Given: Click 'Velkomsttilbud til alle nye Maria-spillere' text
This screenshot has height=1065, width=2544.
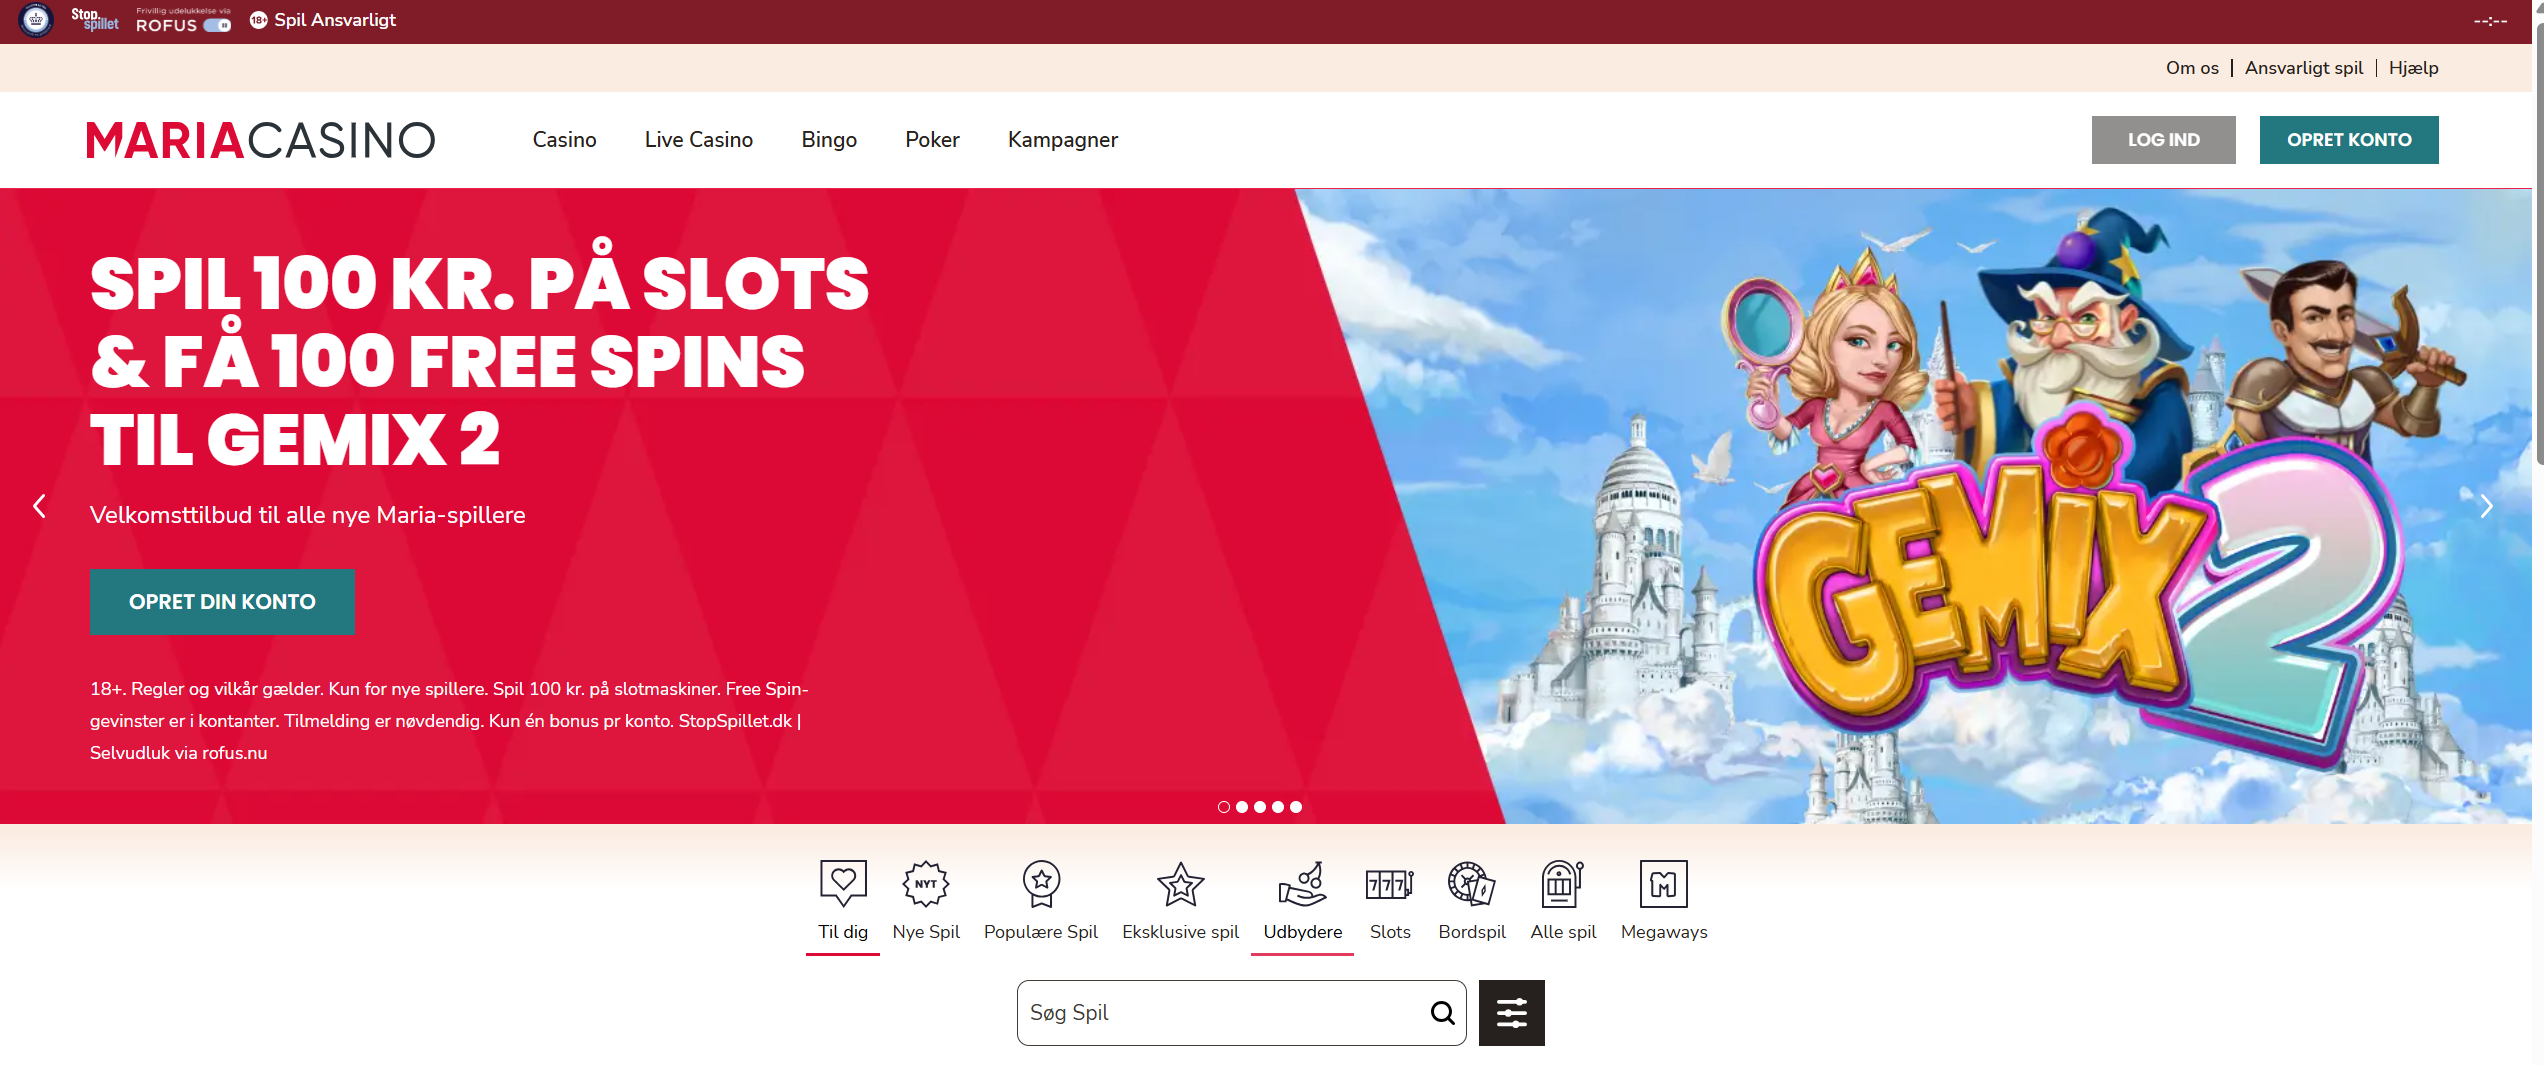Looking at the screenshot, I should (308, 515).
